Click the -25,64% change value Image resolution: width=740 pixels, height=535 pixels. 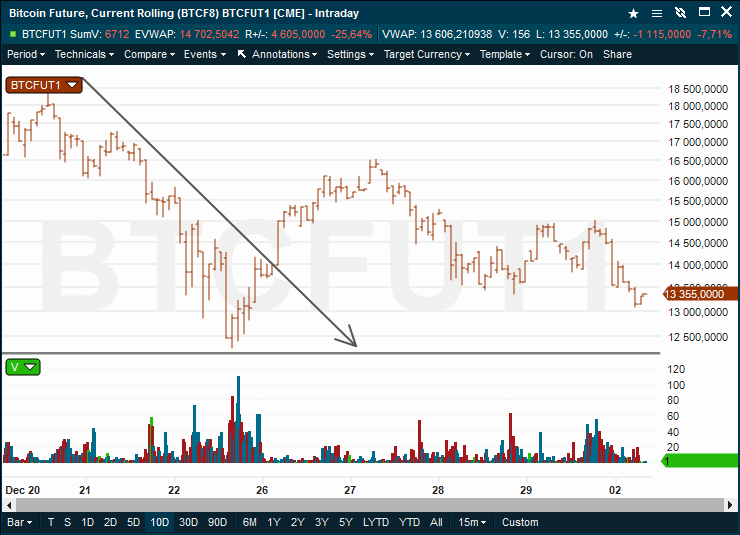coord(351,34)
